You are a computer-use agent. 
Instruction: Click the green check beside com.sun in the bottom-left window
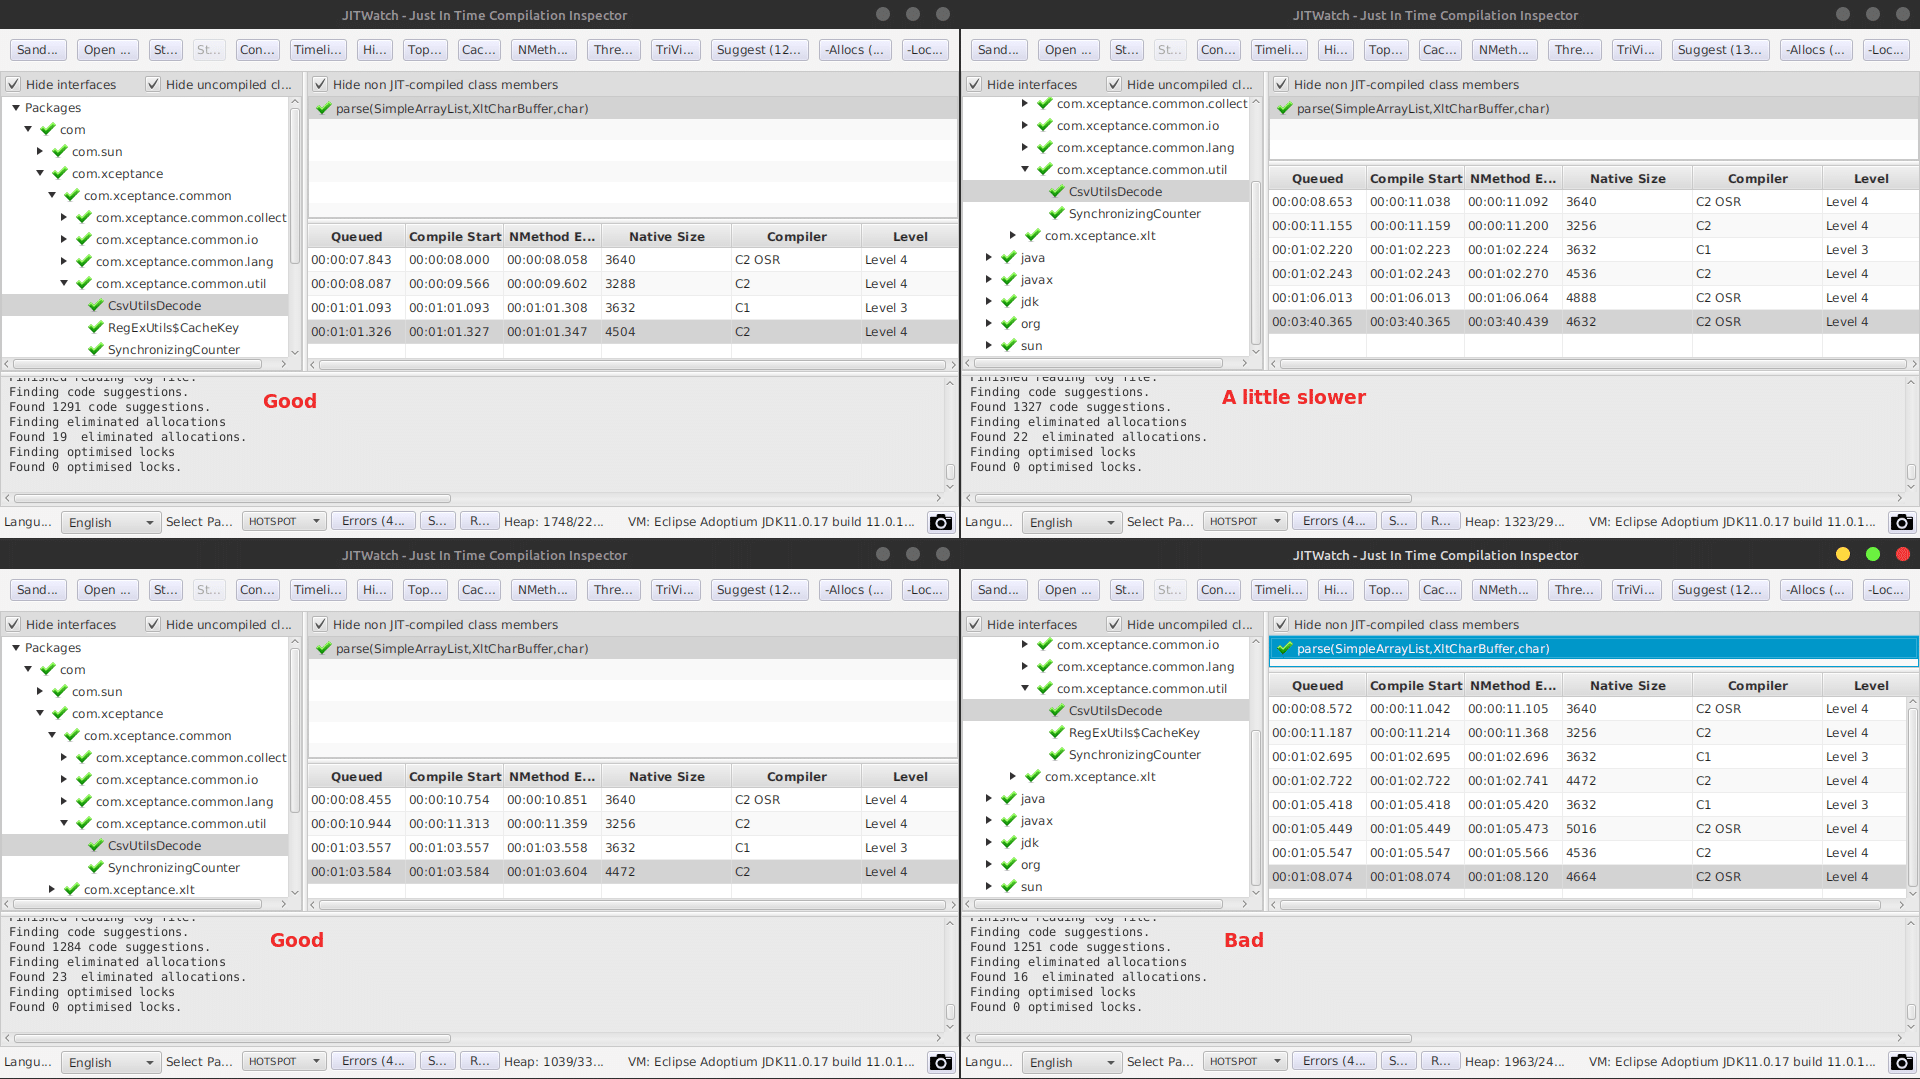pyautogui.click(x=60, y=692)
